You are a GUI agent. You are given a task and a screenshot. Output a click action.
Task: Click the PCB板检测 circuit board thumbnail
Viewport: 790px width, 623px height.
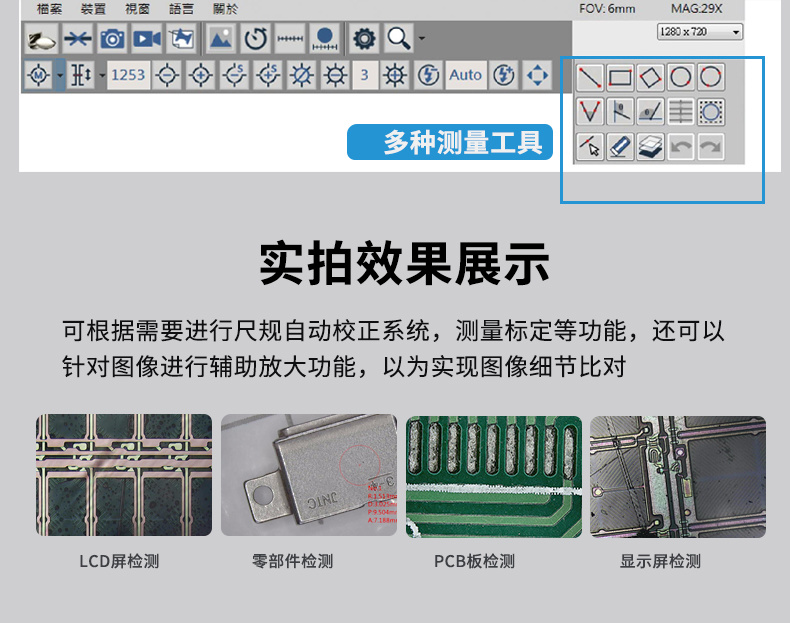pos(494,476)
